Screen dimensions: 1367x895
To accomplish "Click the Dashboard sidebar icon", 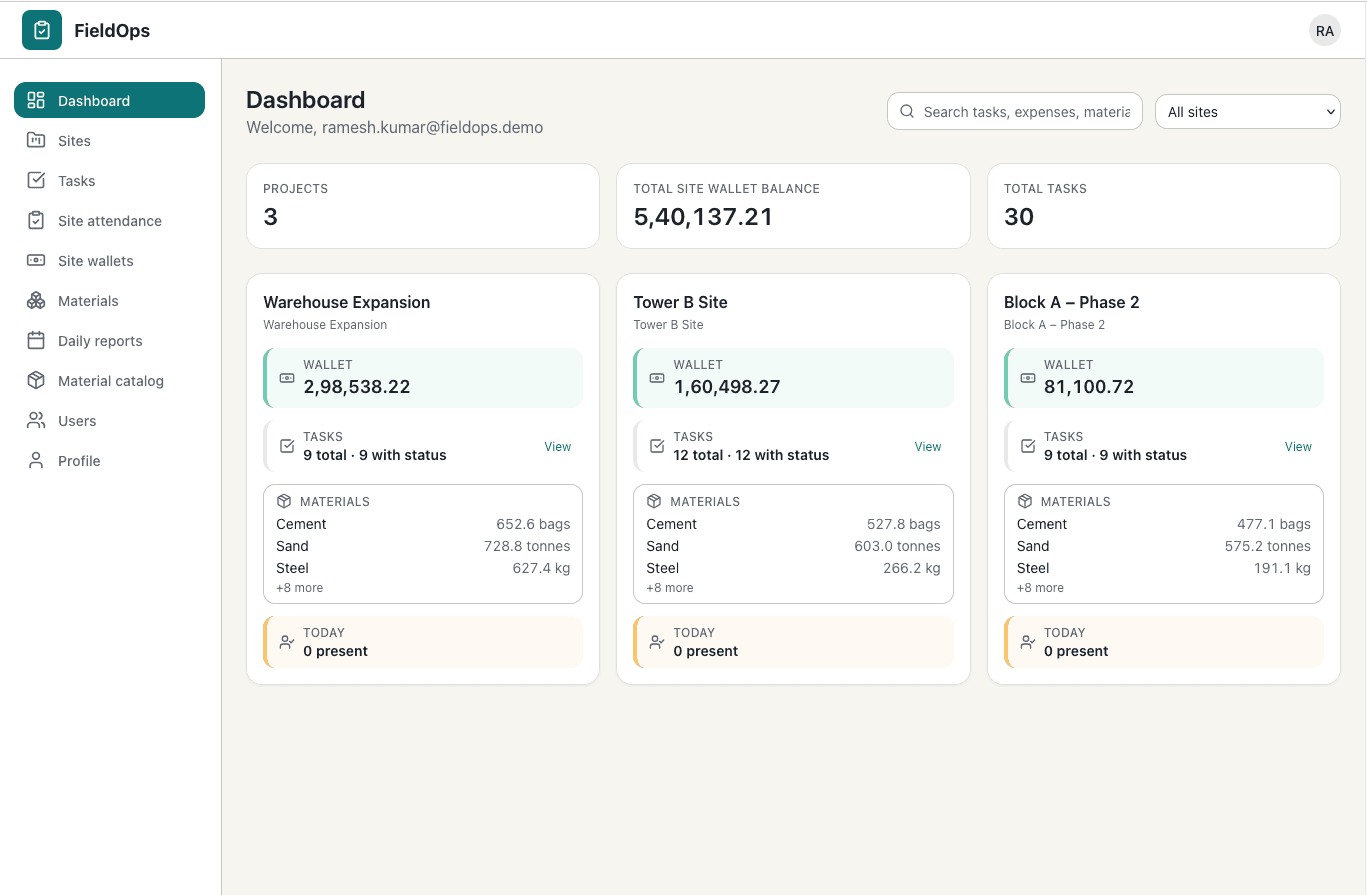I will click(x=36, y=100).
